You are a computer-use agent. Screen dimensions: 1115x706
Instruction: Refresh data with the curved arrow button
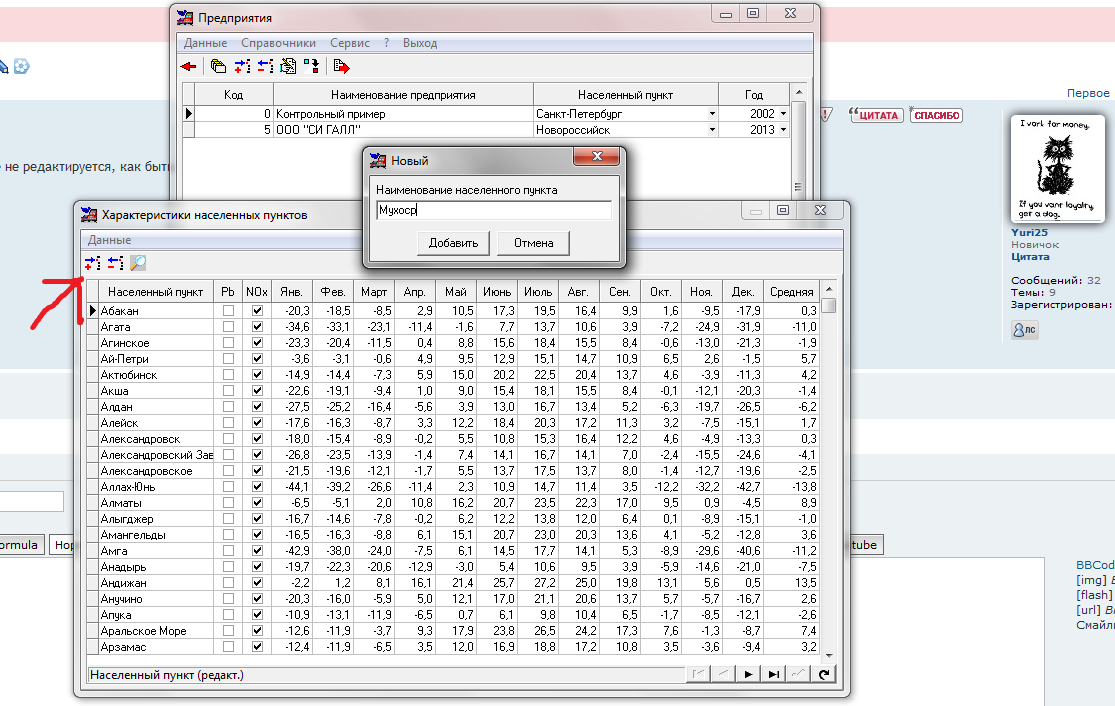click(824, 675)
